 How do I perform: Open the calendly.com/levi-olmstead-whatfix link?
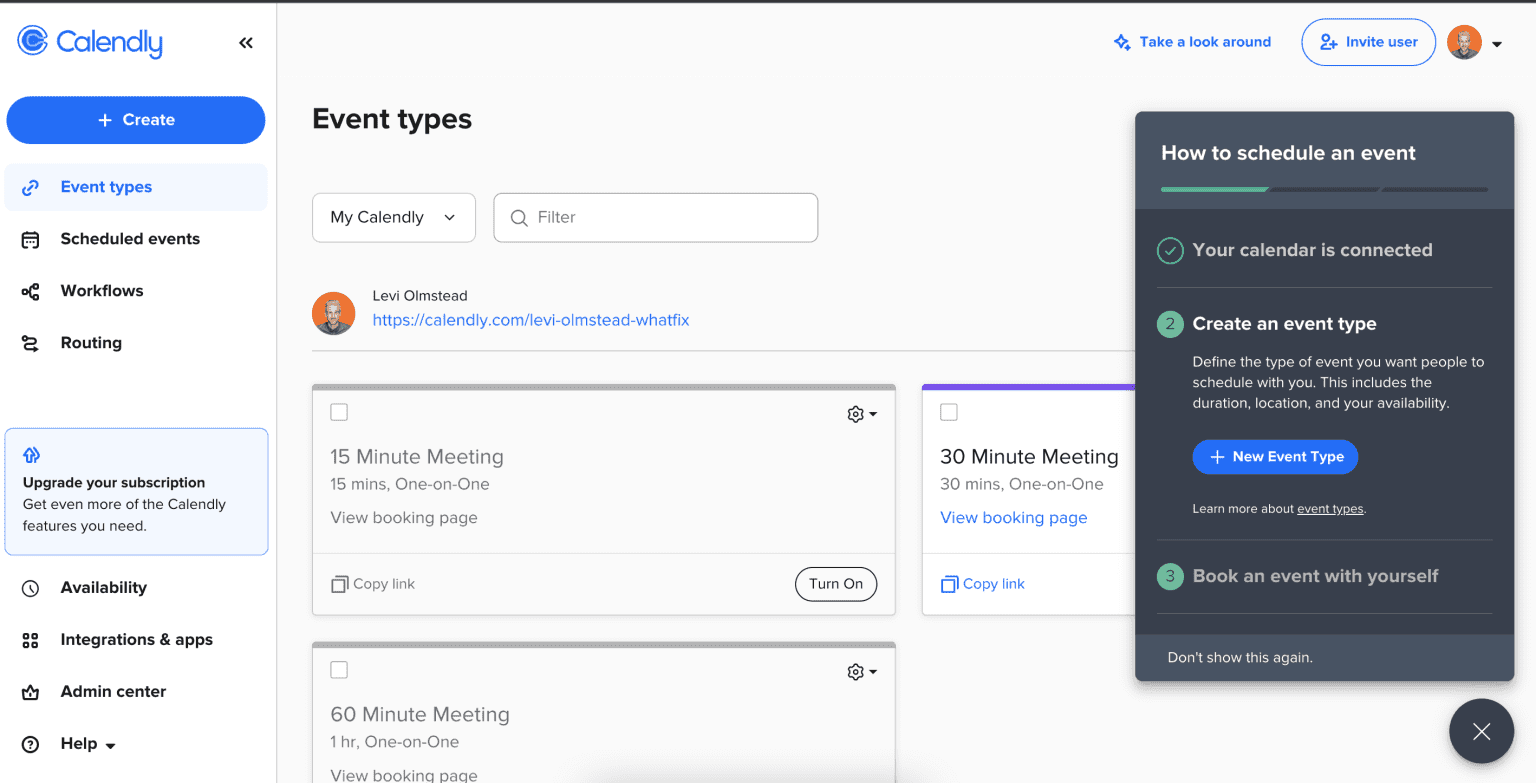click(x=531, y=321)
